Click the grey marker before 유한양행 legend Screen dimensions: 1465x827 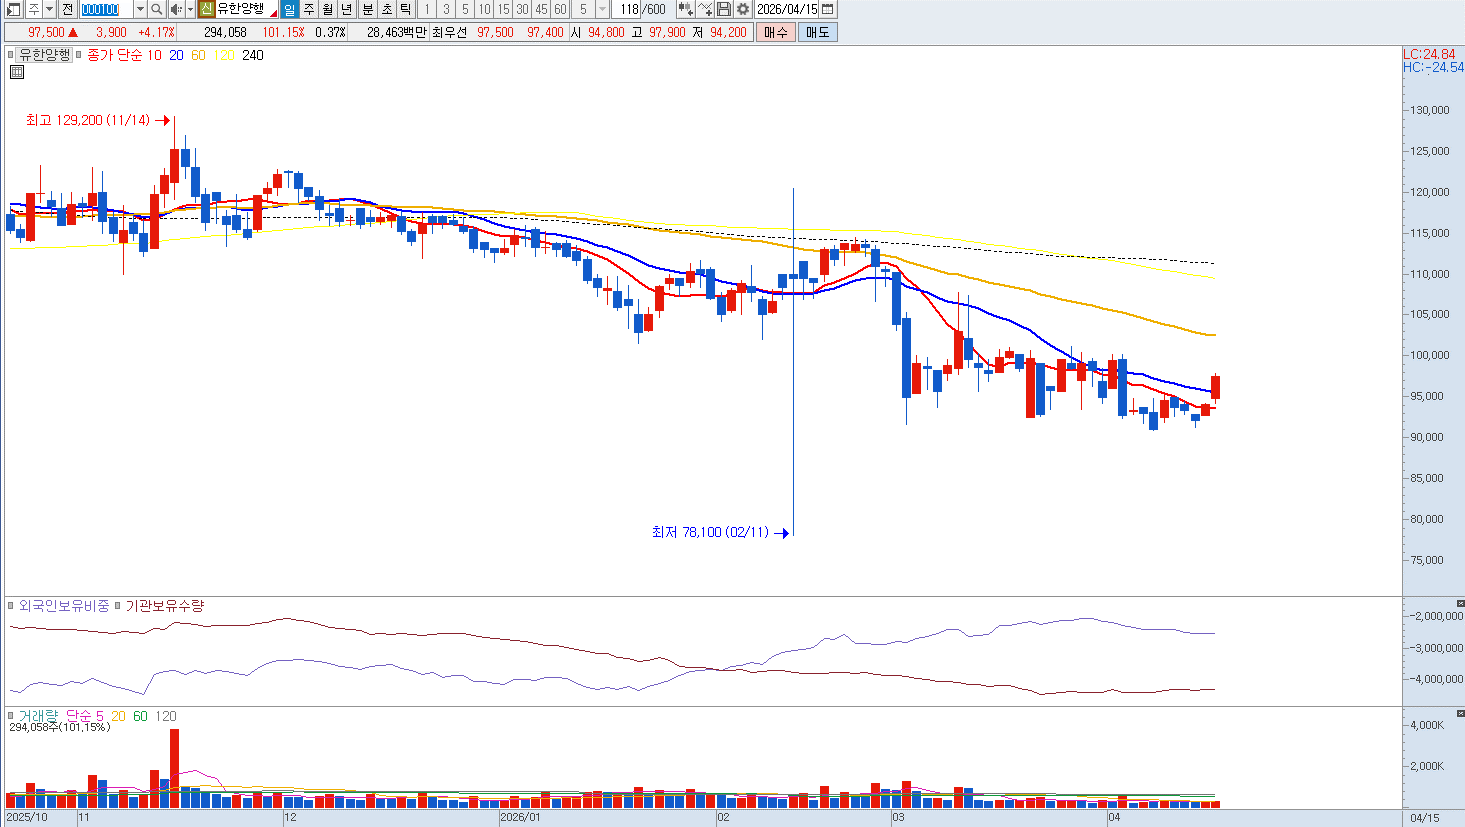coord(12,55)
